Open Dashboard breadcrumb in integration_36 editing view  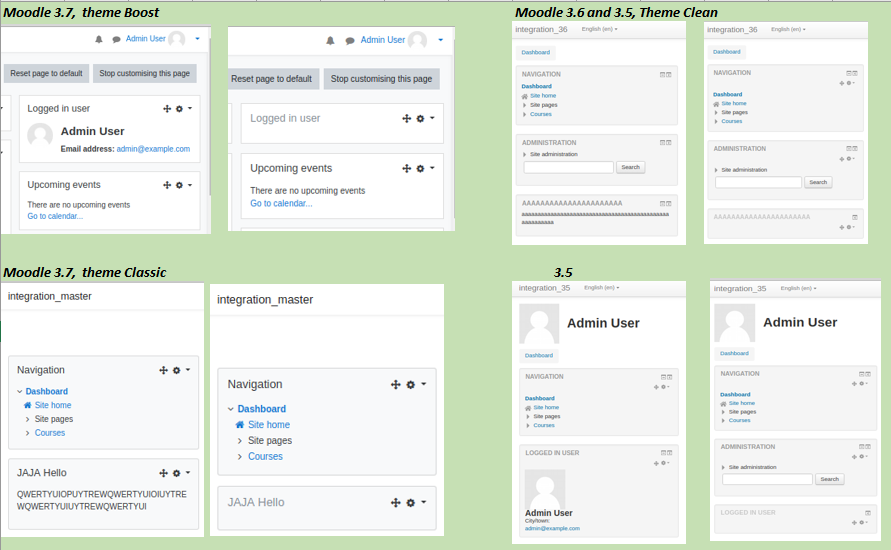pyautogui.click(x=727, y=52)
